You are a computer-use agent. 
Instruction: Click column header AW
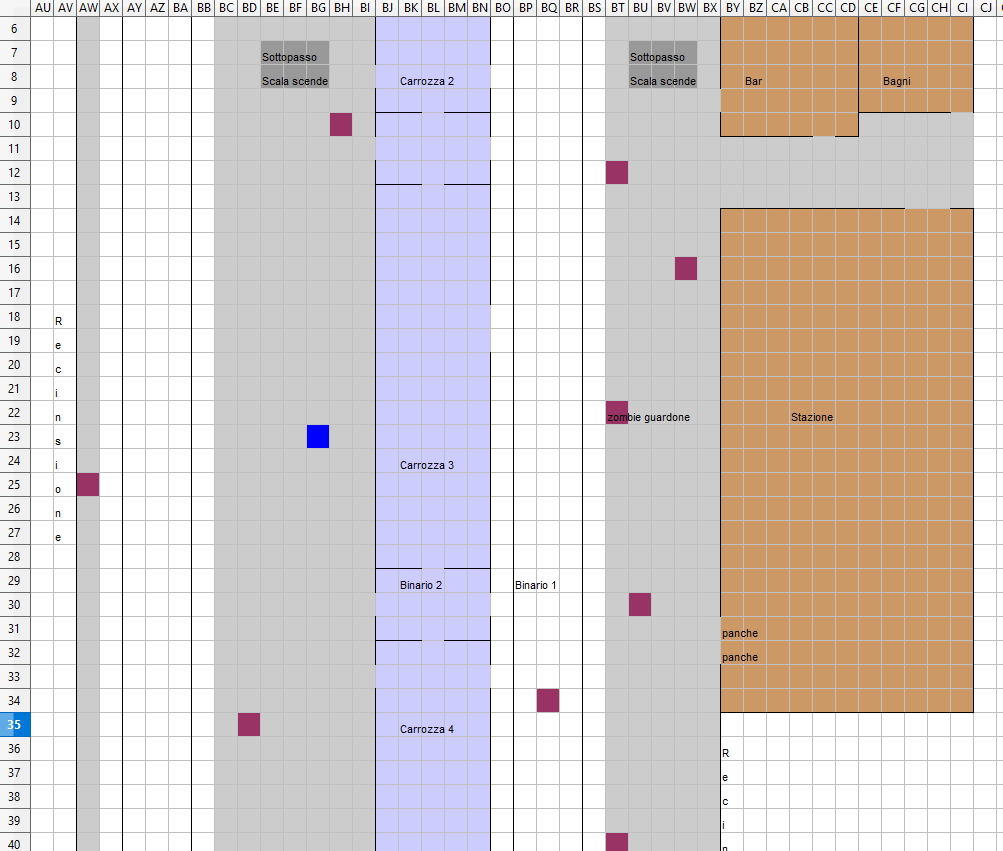tap(88, 8)
